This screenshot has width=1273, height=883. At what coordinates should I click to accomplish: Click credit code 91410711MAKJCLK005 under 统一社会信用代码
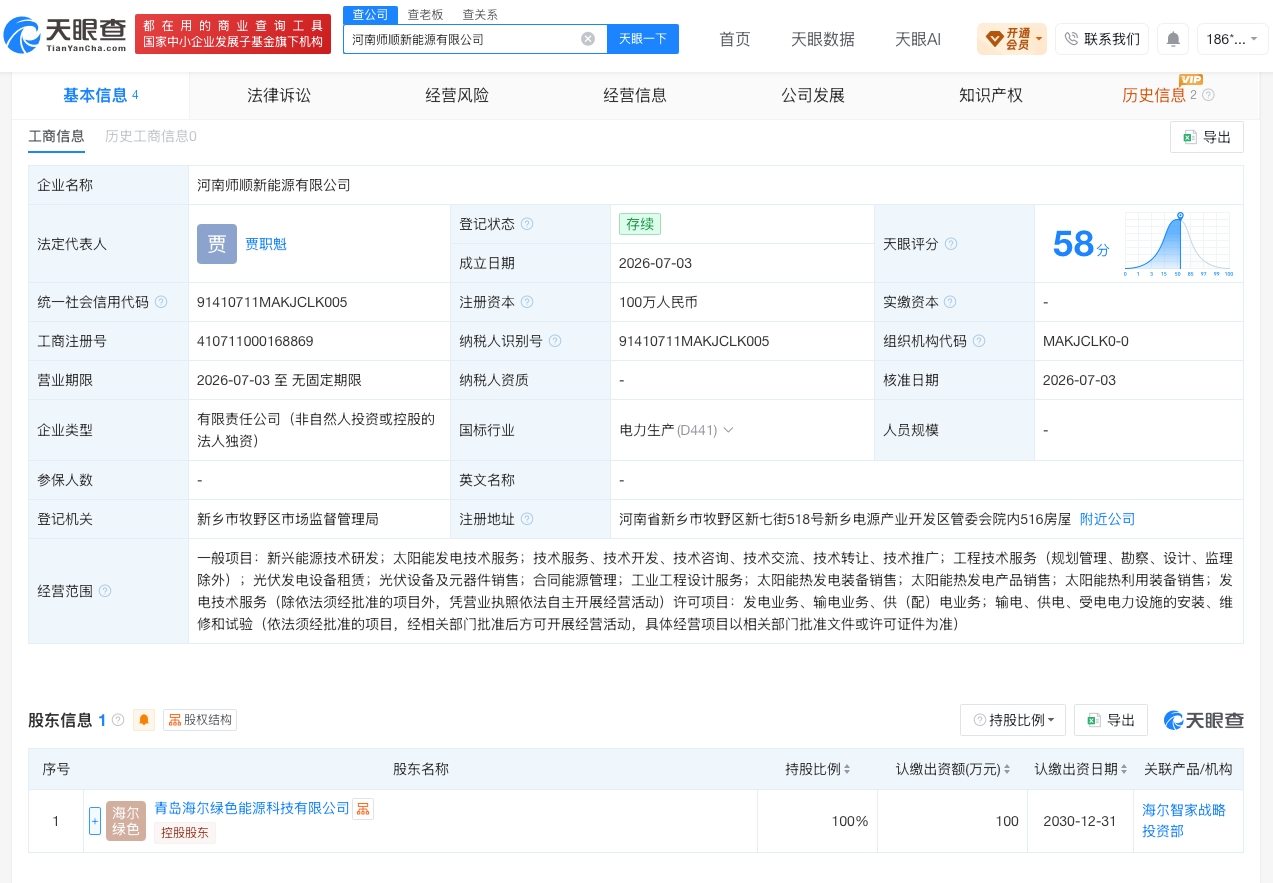(272, 302)
